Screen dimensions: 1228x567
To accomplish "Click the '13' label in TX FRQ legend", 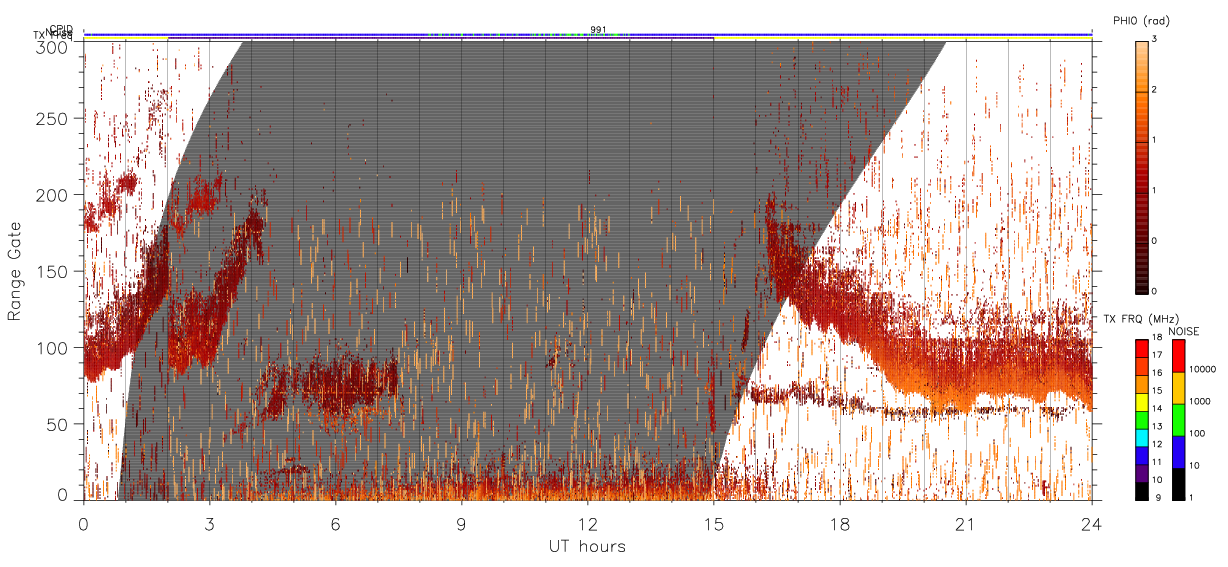I will 1158,426.
